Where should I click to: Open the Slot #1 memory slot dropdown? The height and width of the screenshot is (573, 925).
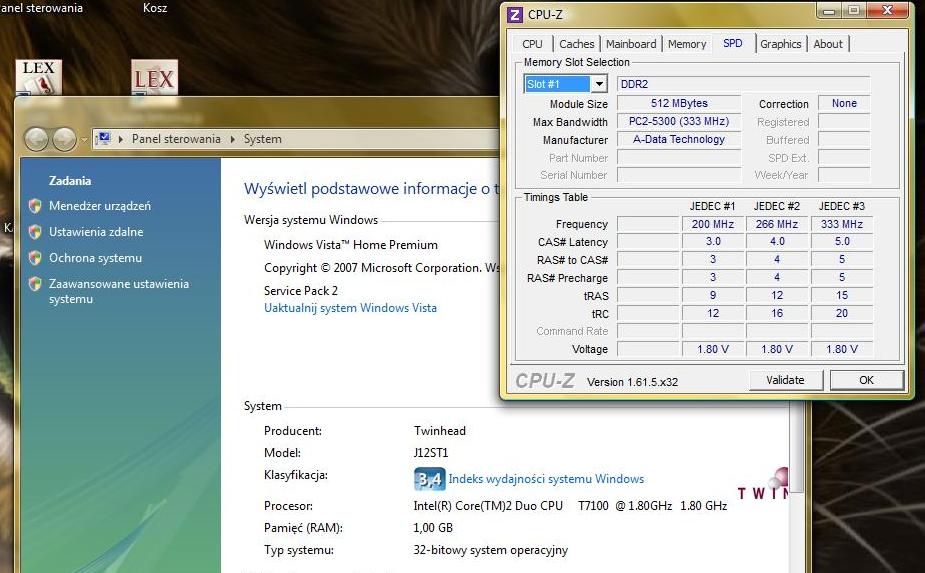click(x=599, y=84)
